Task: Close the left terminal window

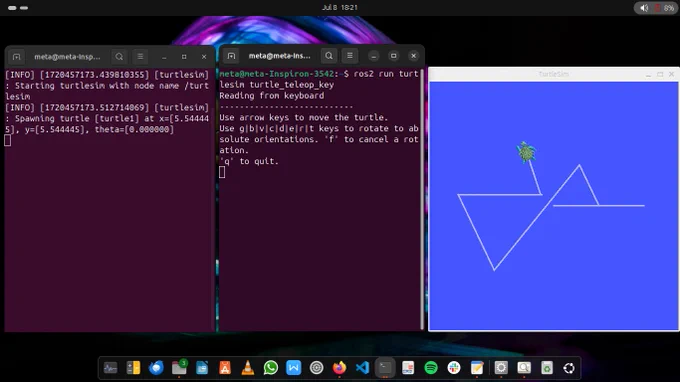Action: (204, 57)
